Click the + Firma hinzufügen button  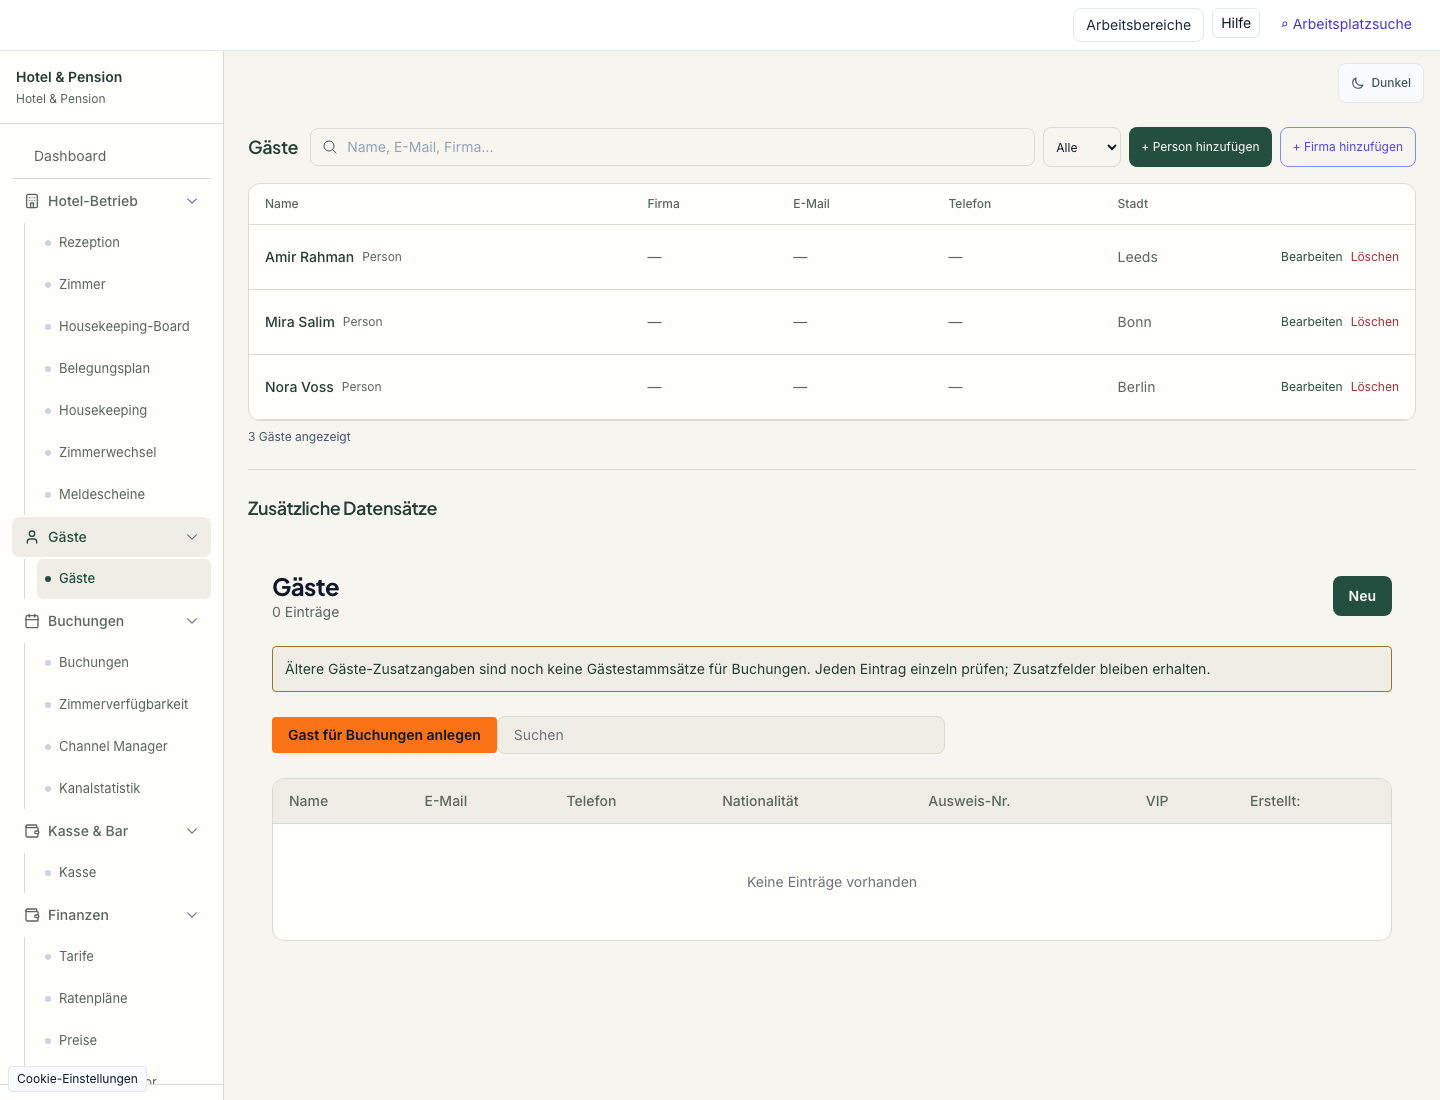point(1348,147)
